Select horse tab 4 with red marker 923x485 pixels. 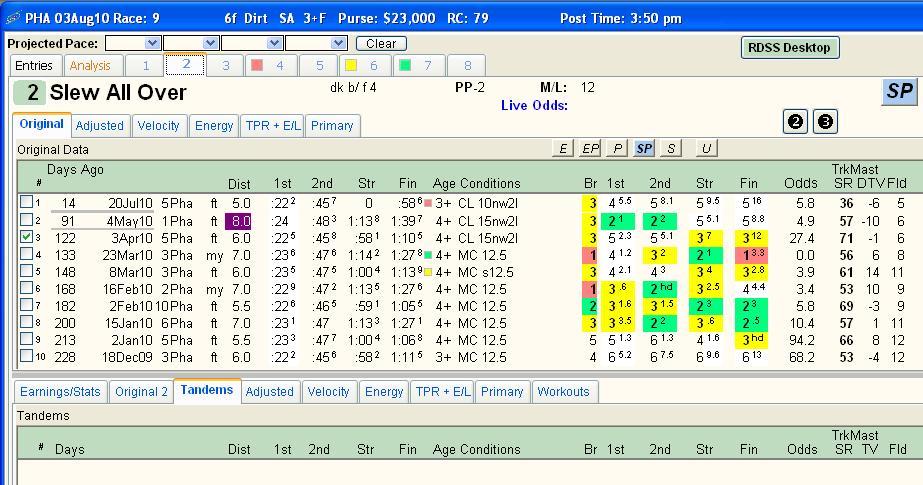tap(271, 65)
